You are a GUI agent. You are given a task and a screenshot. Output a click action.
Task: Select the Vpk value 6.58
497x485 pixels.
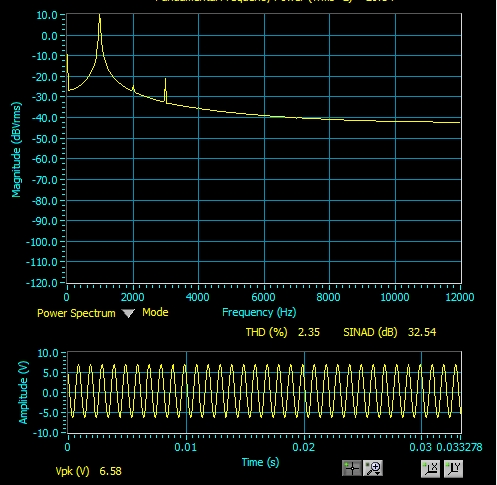click(x=111, y=471)
